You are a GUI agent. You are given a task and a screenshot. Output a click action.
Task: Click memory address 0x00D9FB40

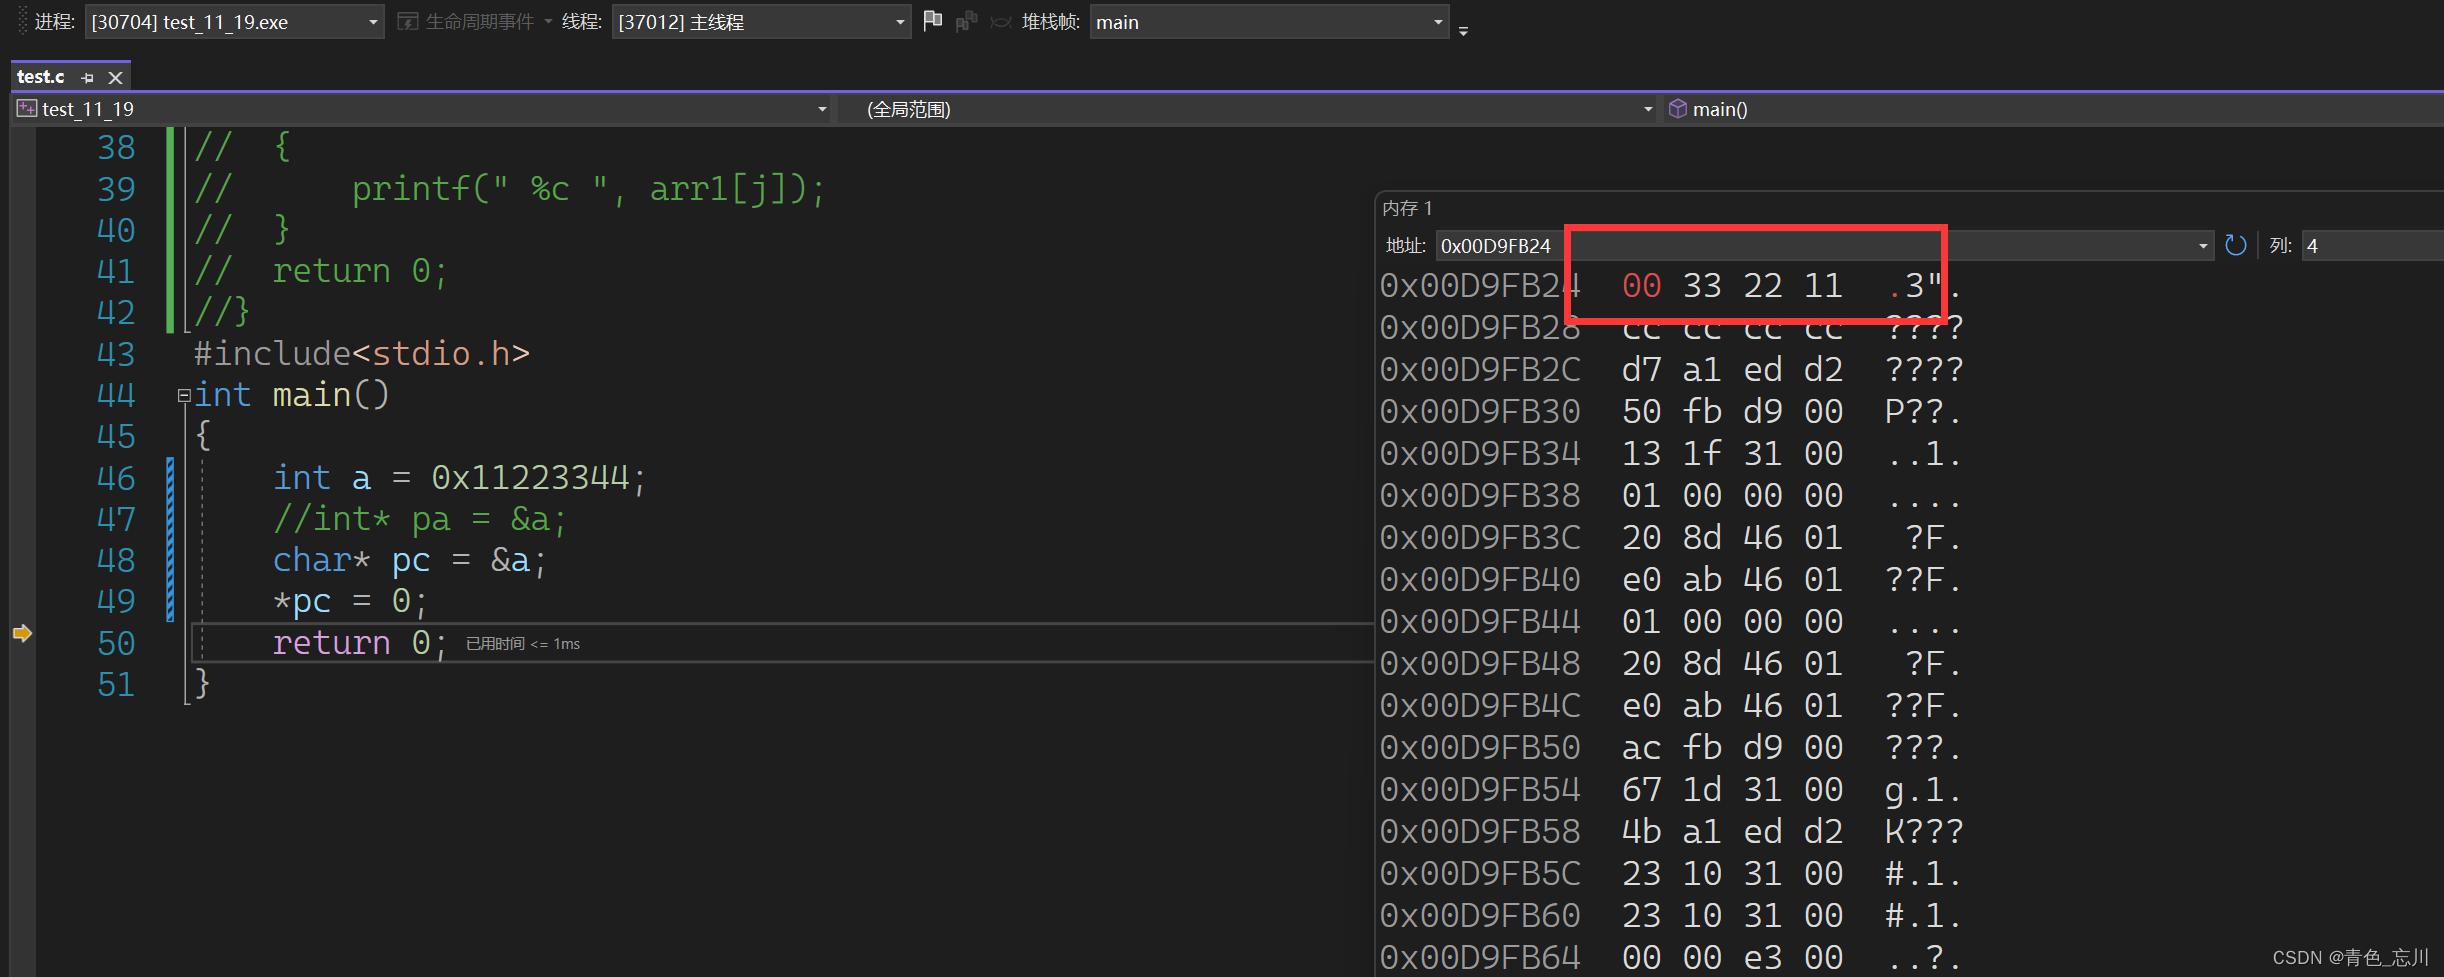coord(1480,580)
